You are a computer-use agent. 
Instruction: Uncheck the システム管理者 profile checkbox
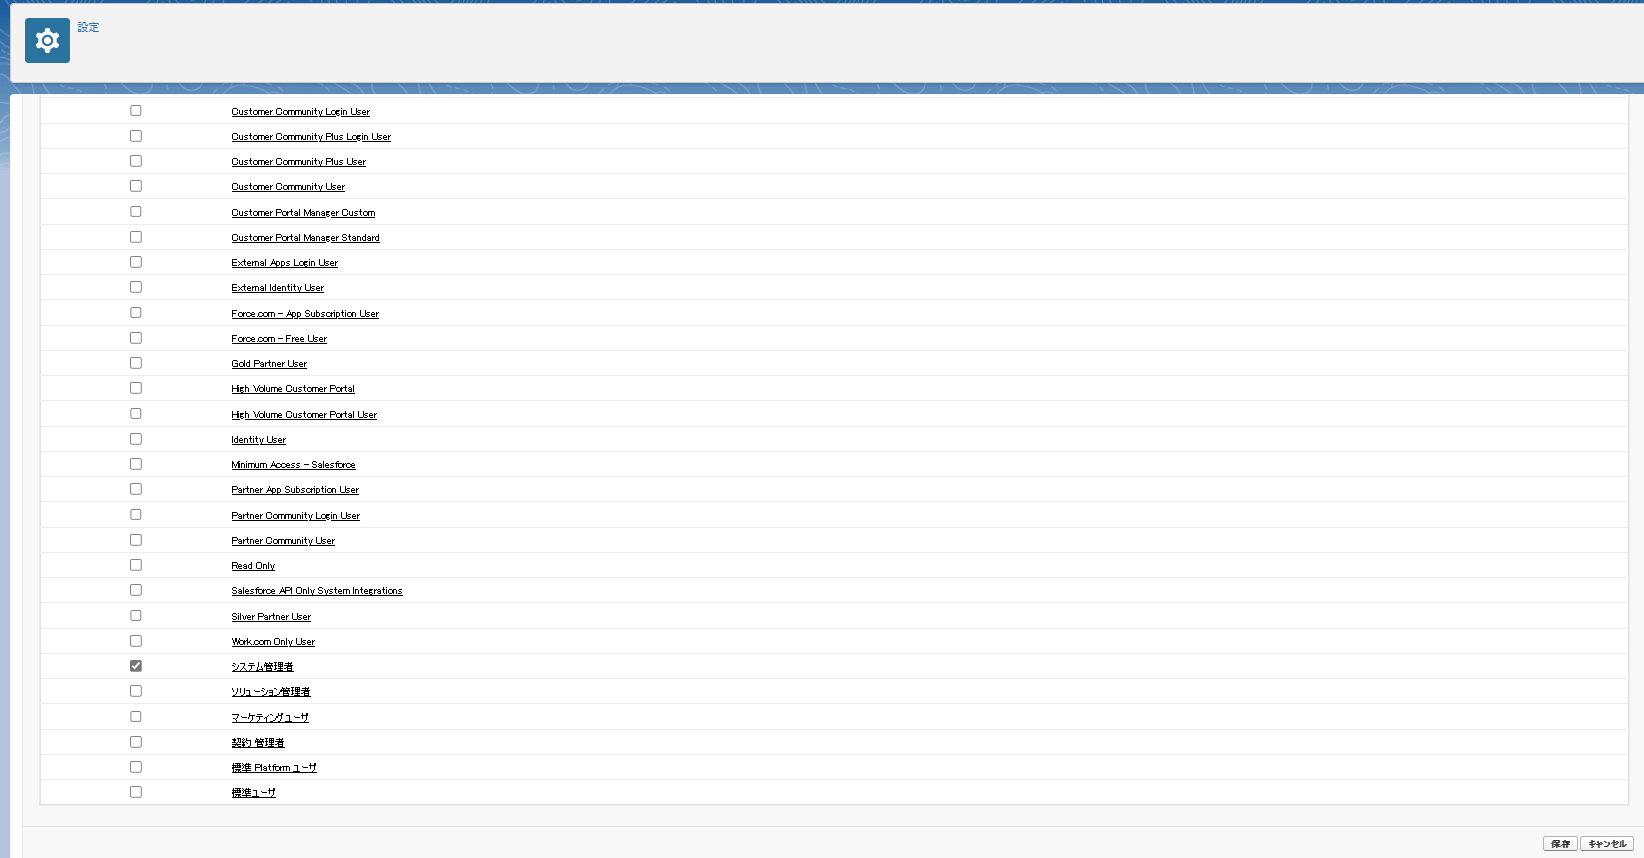(x=136, y=666)
